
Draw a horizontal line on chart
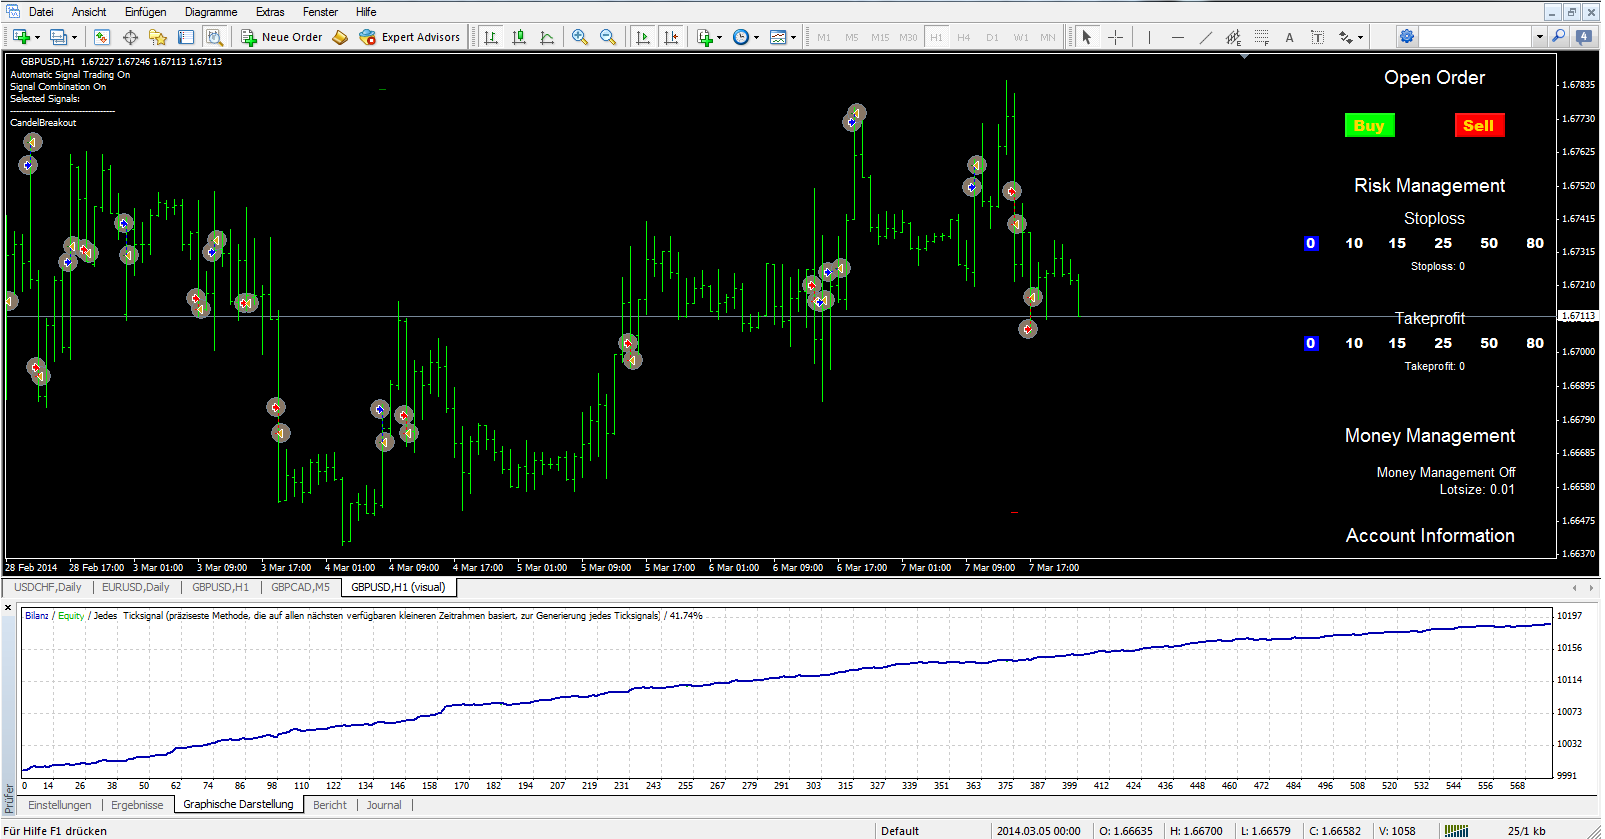point(1177,37)
